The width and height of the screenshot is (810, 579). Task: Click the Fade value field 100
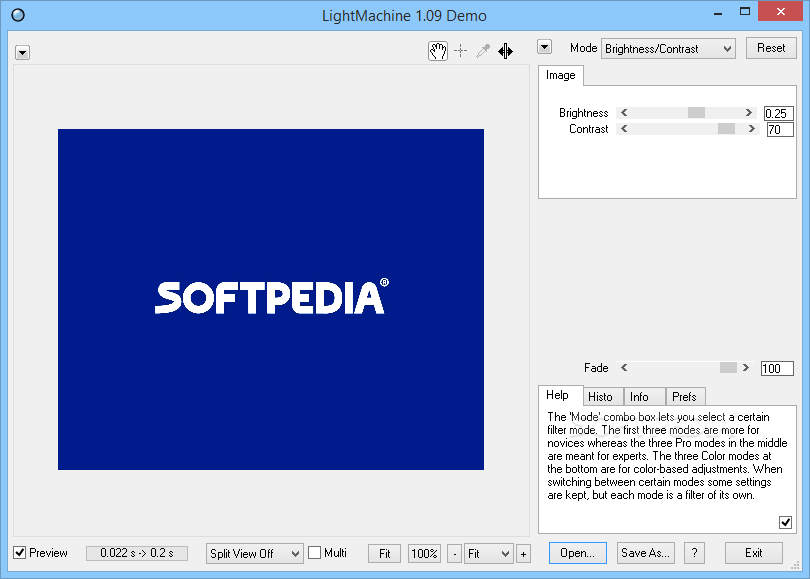(x=777, y=368)
